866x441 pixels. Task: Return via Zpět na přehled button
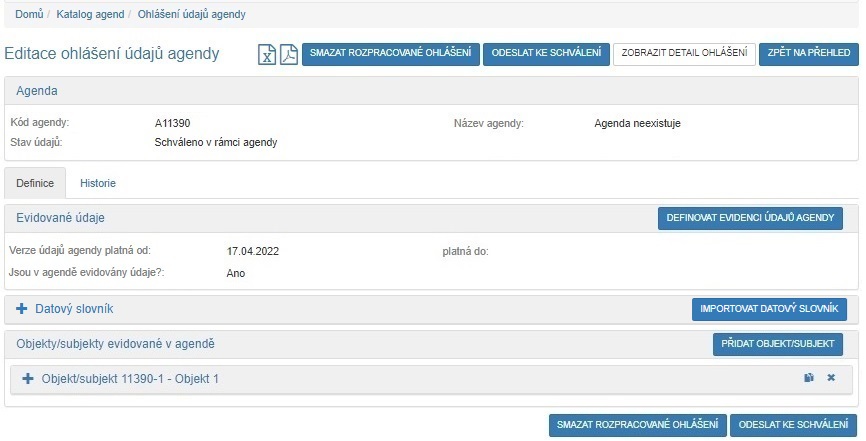point(809,54)
